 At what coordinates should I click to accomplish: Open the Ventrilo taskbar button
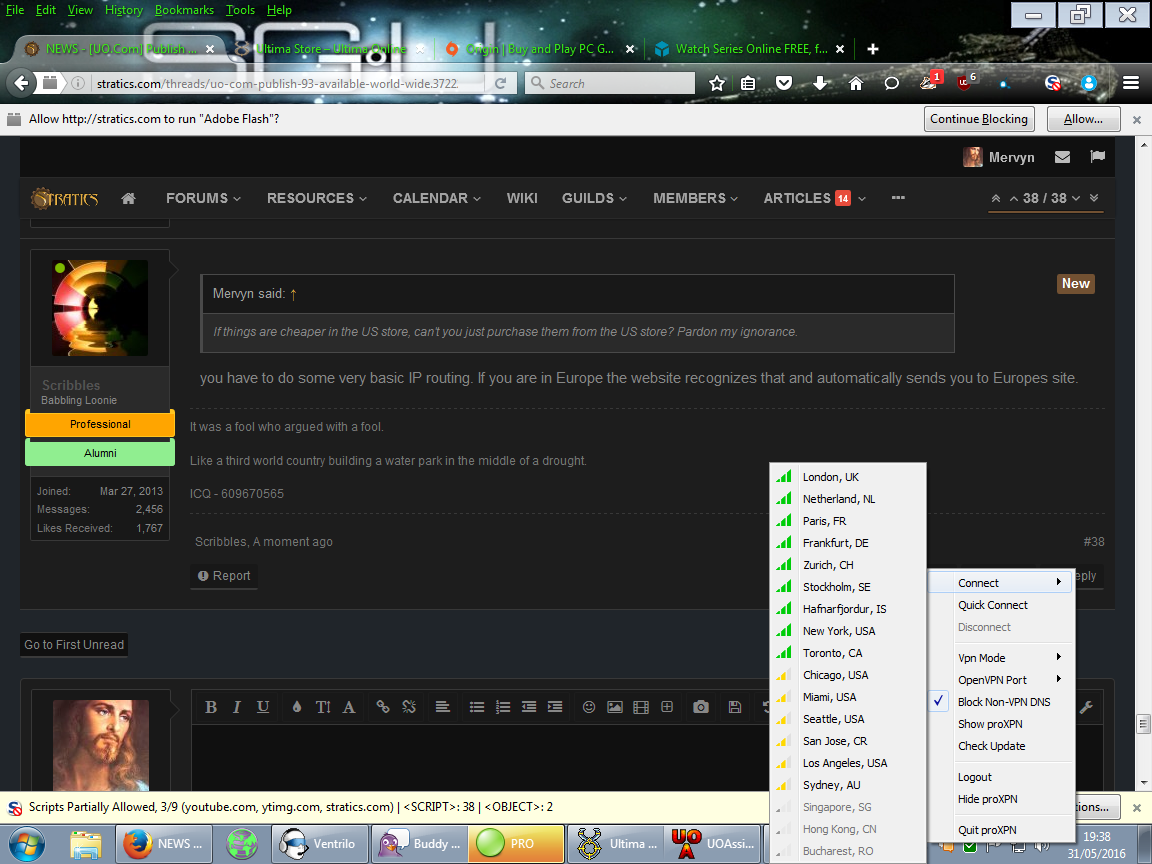pos(318,843)
